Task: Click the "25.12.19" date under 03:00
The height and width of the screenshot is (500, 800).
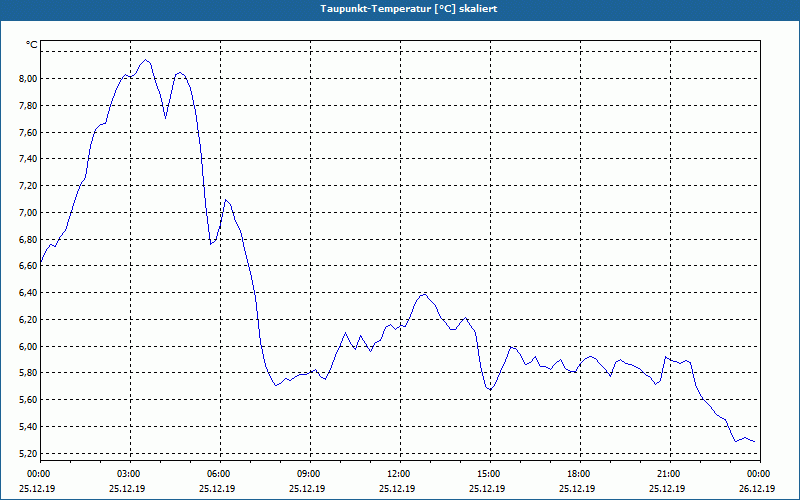Action: [x=127, y=488]
